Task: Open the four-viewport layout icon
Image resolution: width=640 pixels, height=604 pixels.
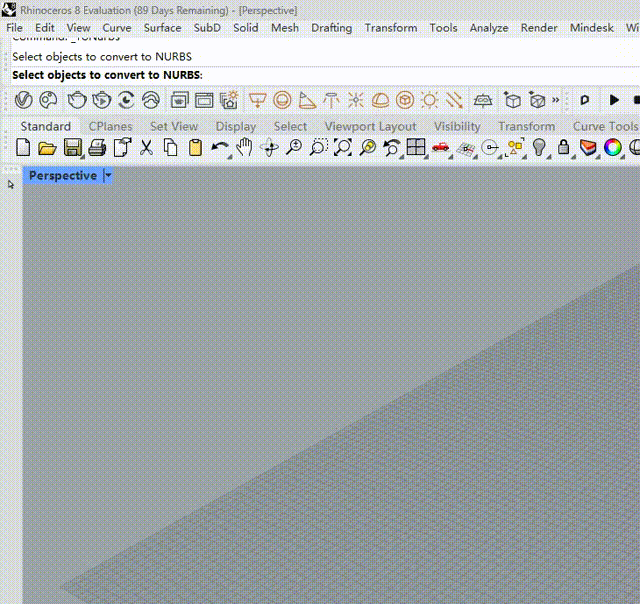Action: pos(416,148)
